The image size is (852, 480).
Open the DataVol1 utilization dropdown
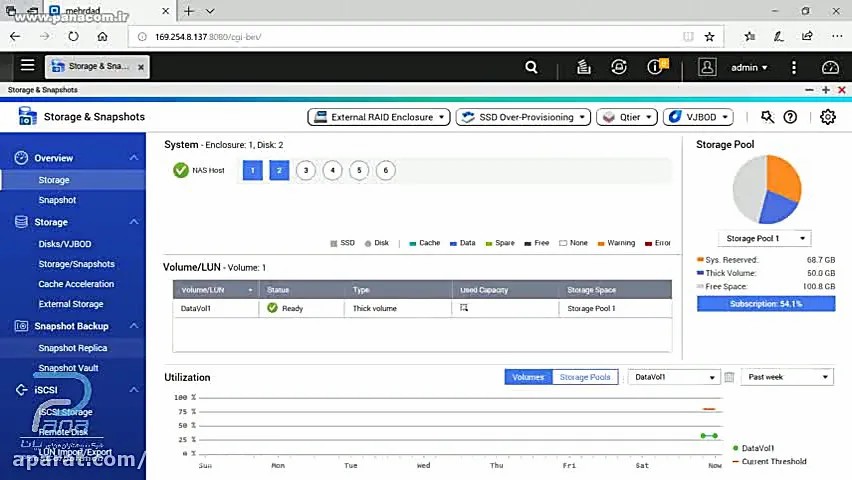tap(674, 377)
